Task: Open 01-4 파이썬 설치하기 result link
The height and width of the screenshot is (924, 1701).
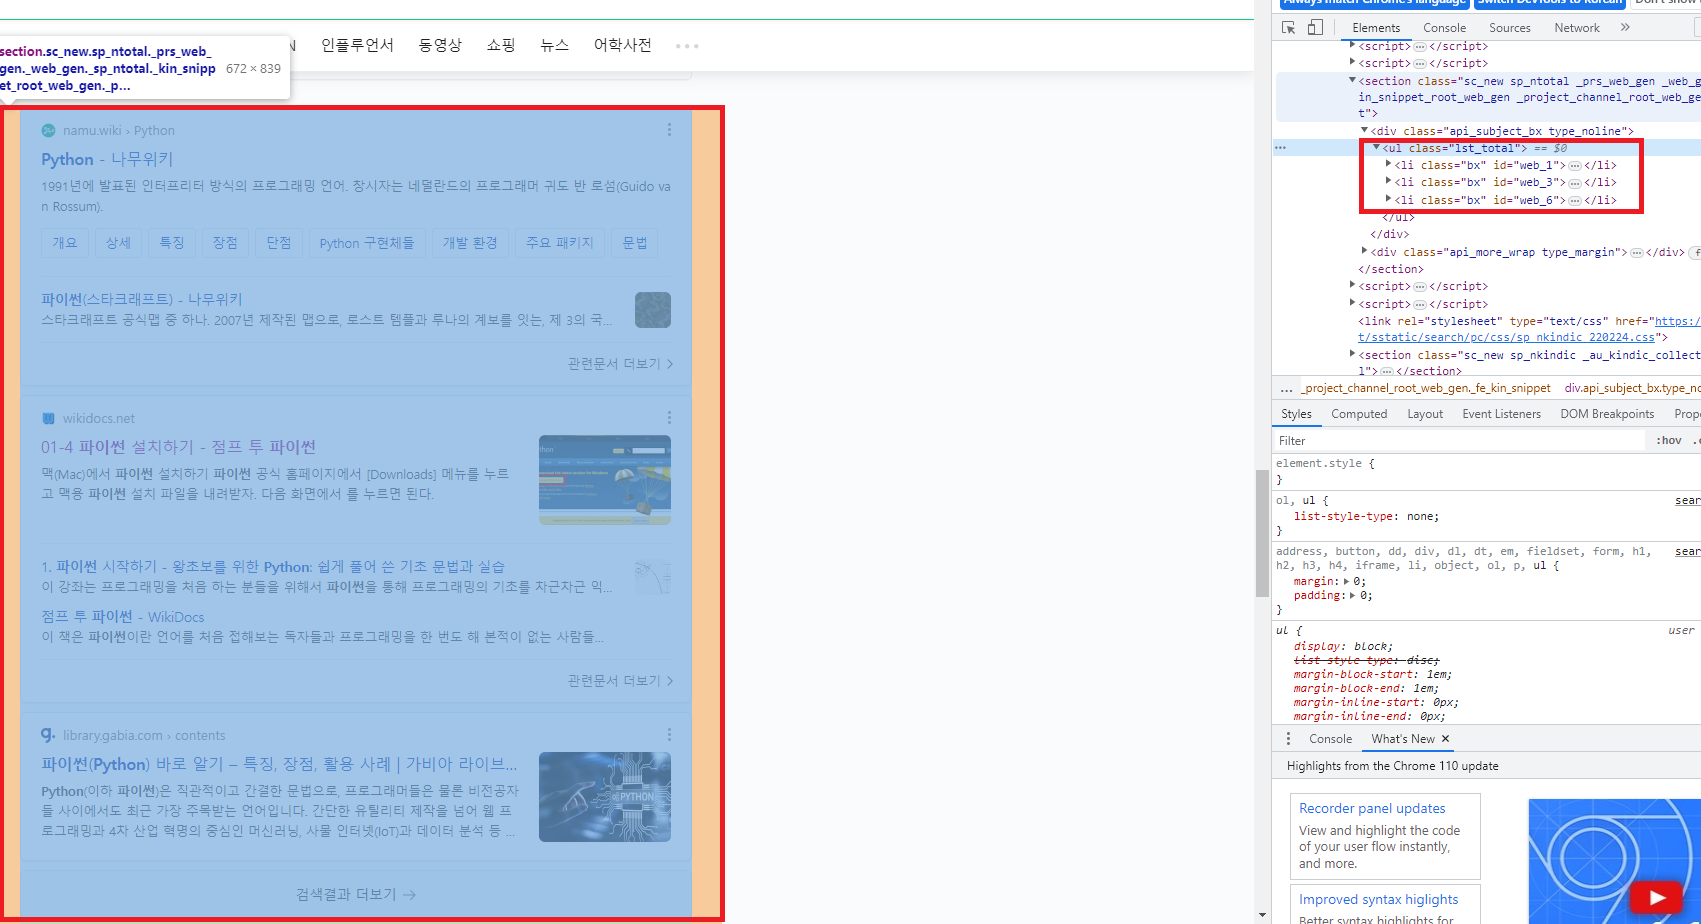Action: point(178,447)
